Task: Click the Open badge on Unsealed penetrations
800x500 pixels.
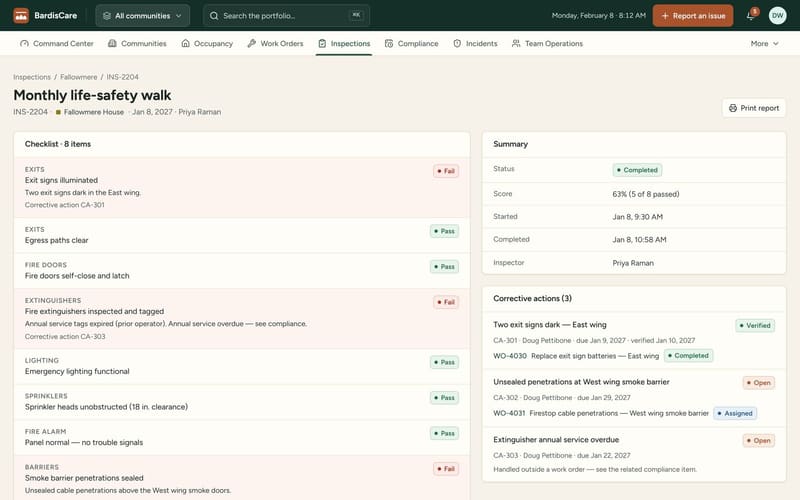Action: click(759, 383)
